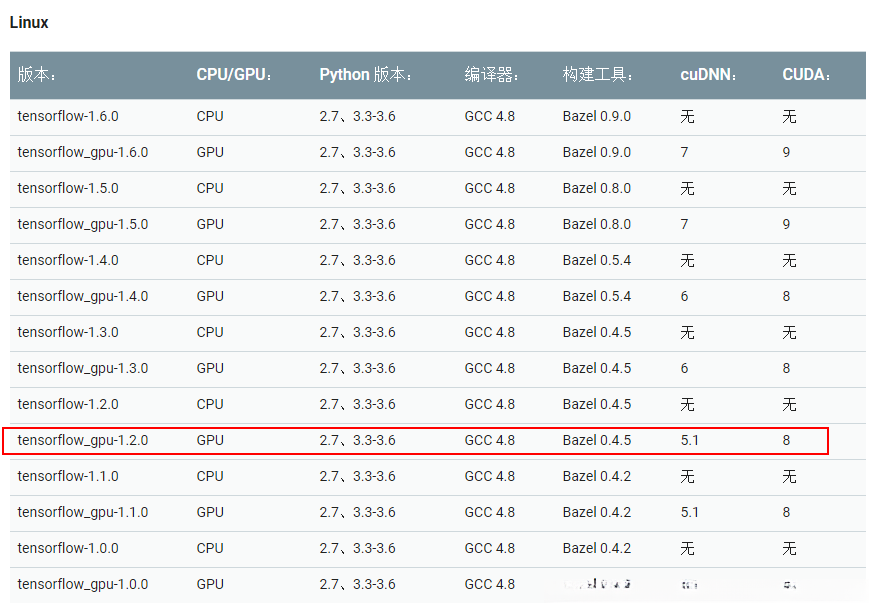Click the tensorflow-1.3.0 row label
The image size is (879, 612).
[x=68, y=332]
